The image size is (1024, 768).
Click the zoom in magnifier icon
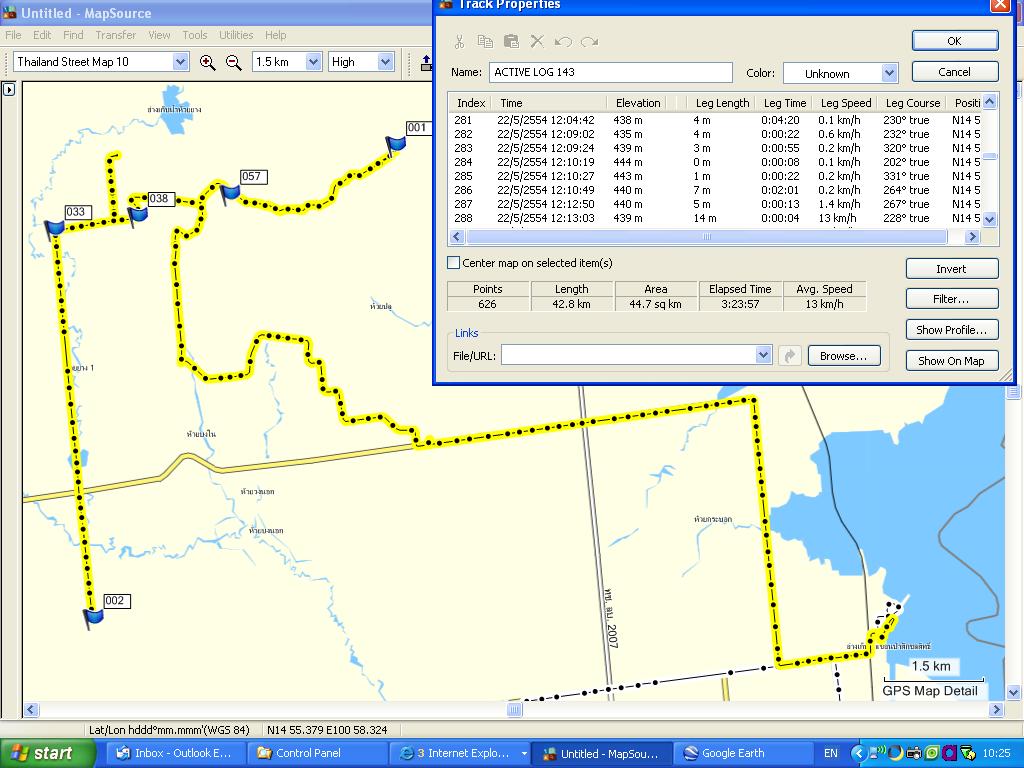208,62
